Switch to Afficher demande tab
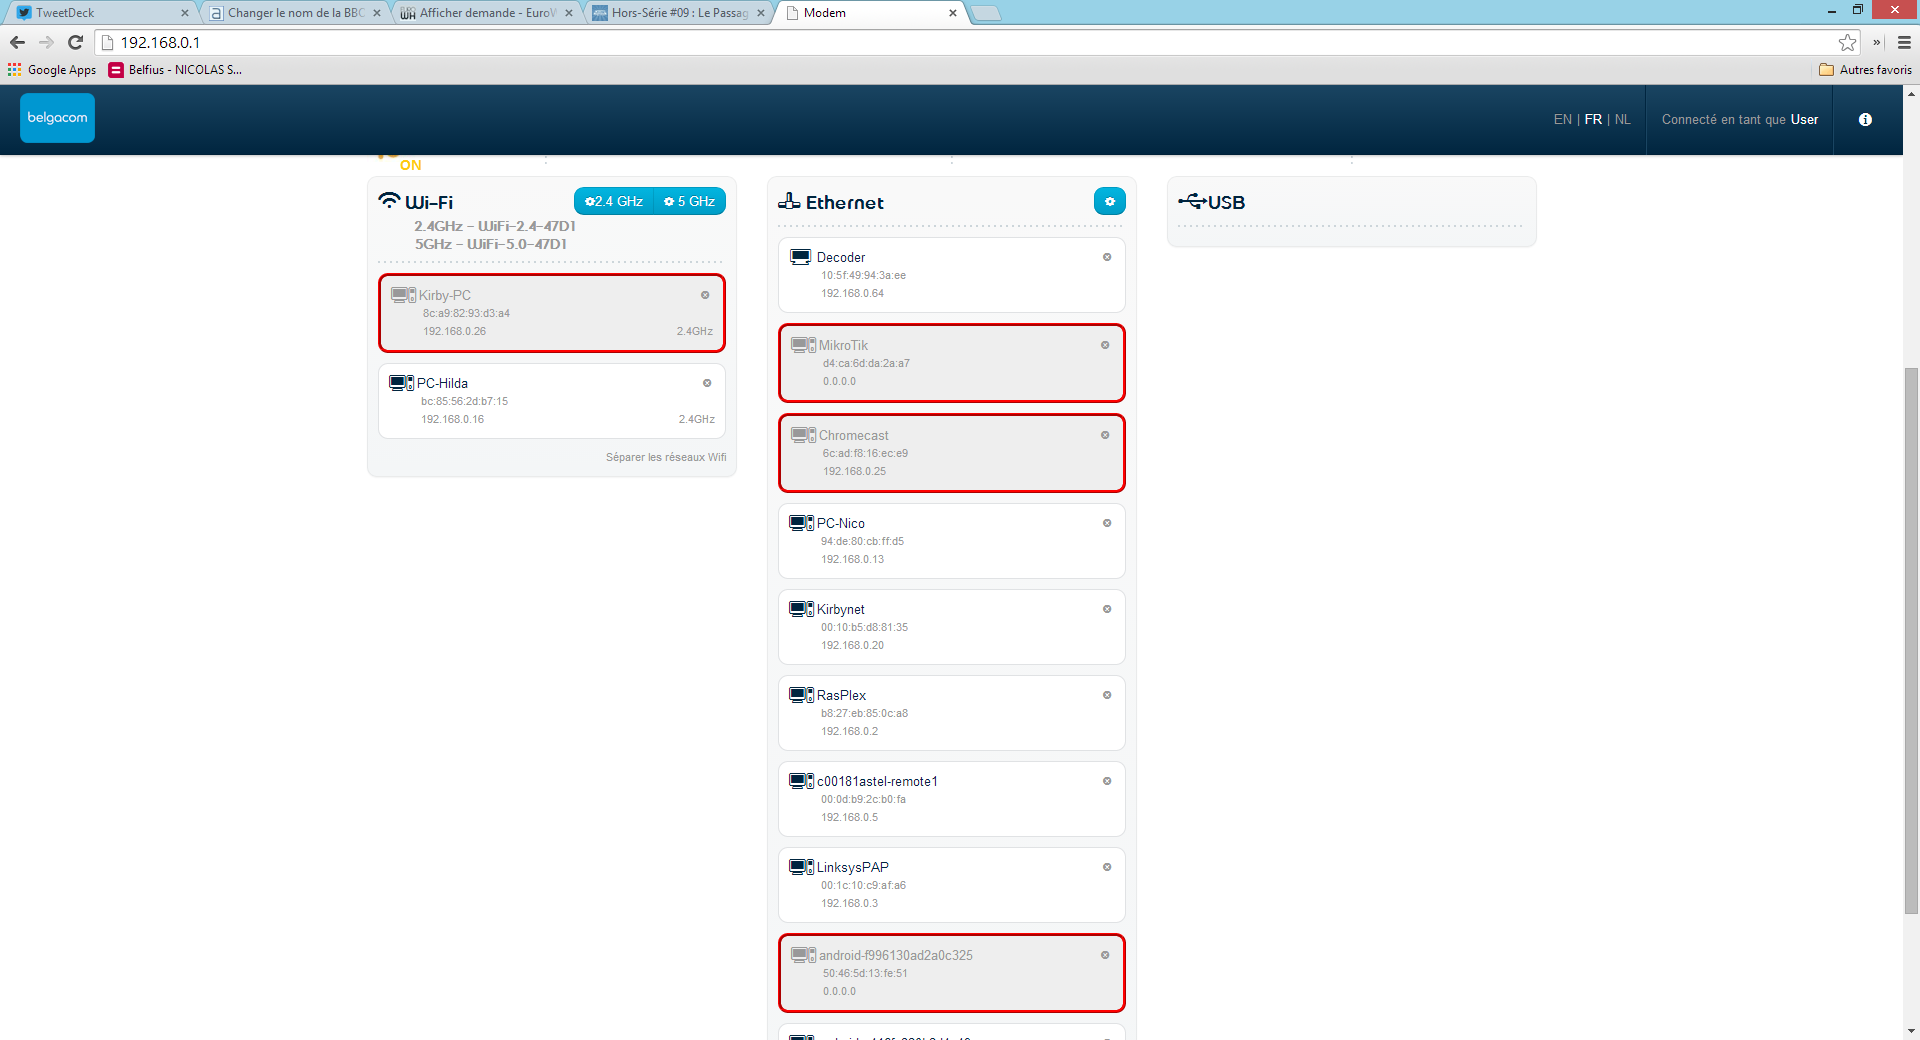1920x1040 pixels. point(485,13)
